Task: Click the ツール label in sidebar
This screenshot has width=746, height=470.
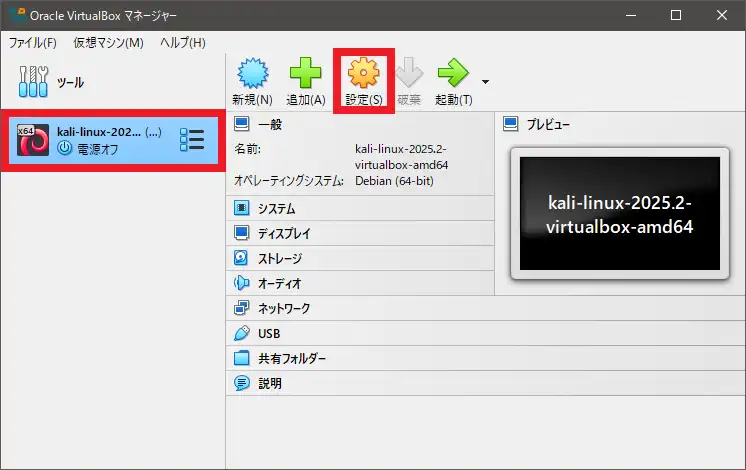Action: 70,82
